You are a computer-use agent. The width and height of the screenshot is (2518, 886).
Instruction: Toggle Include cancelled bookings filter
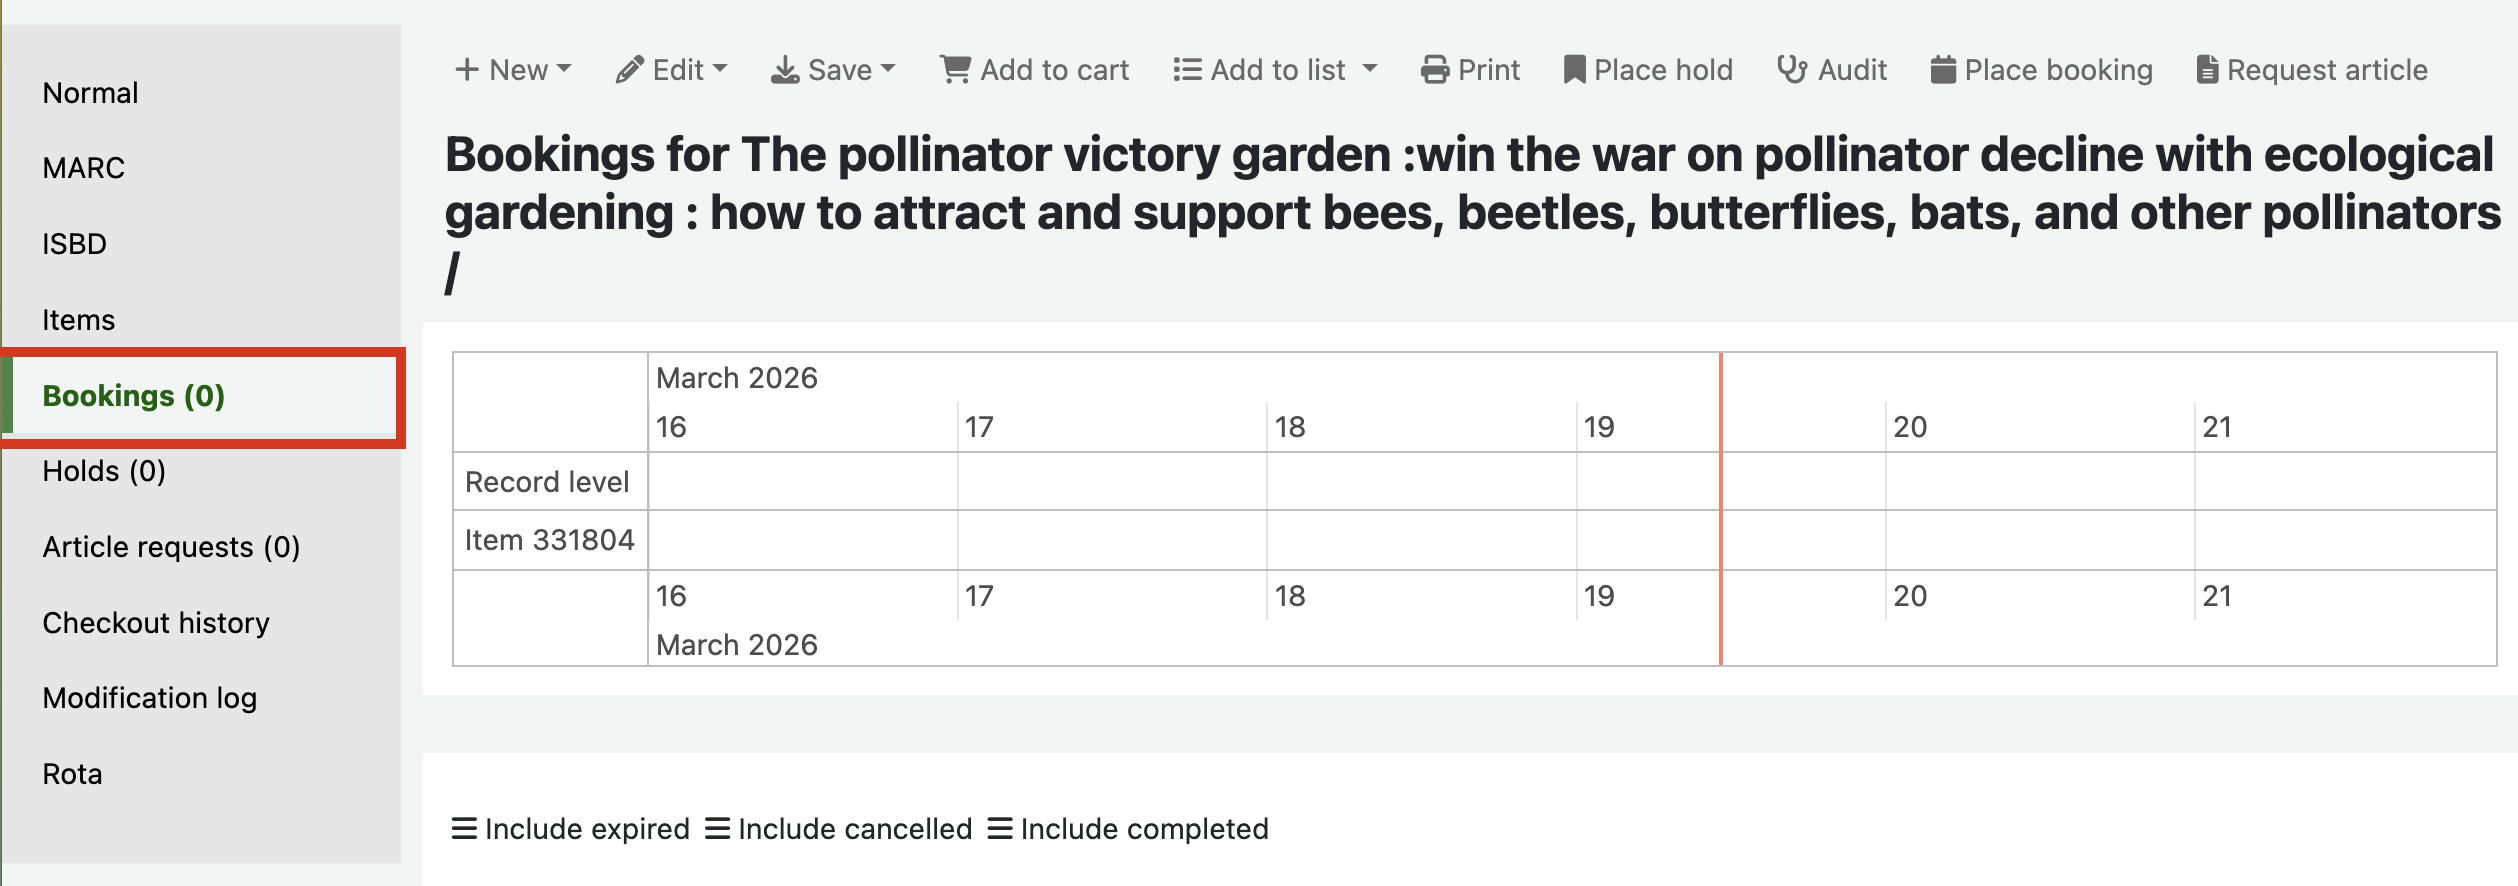tap(838, 829)
